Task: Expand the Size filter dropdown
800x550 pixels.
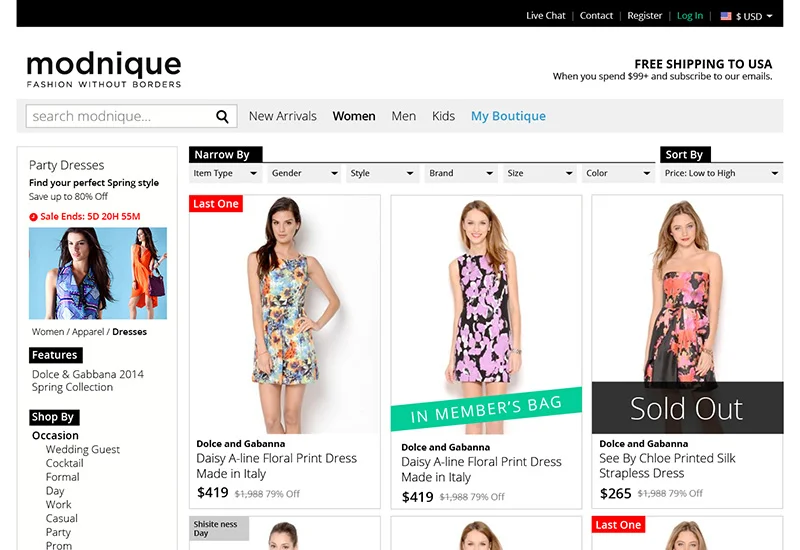Action: [x=539, y=173]
